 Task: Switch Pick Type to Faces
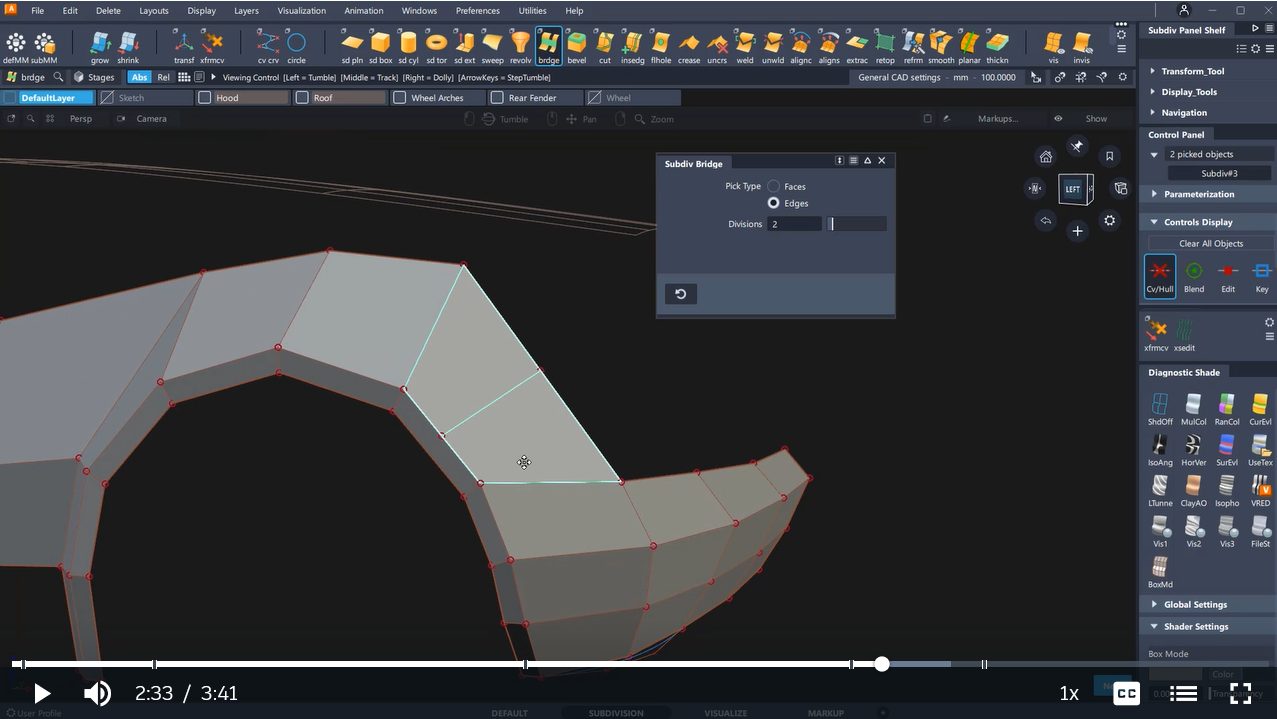click(775, 185)
